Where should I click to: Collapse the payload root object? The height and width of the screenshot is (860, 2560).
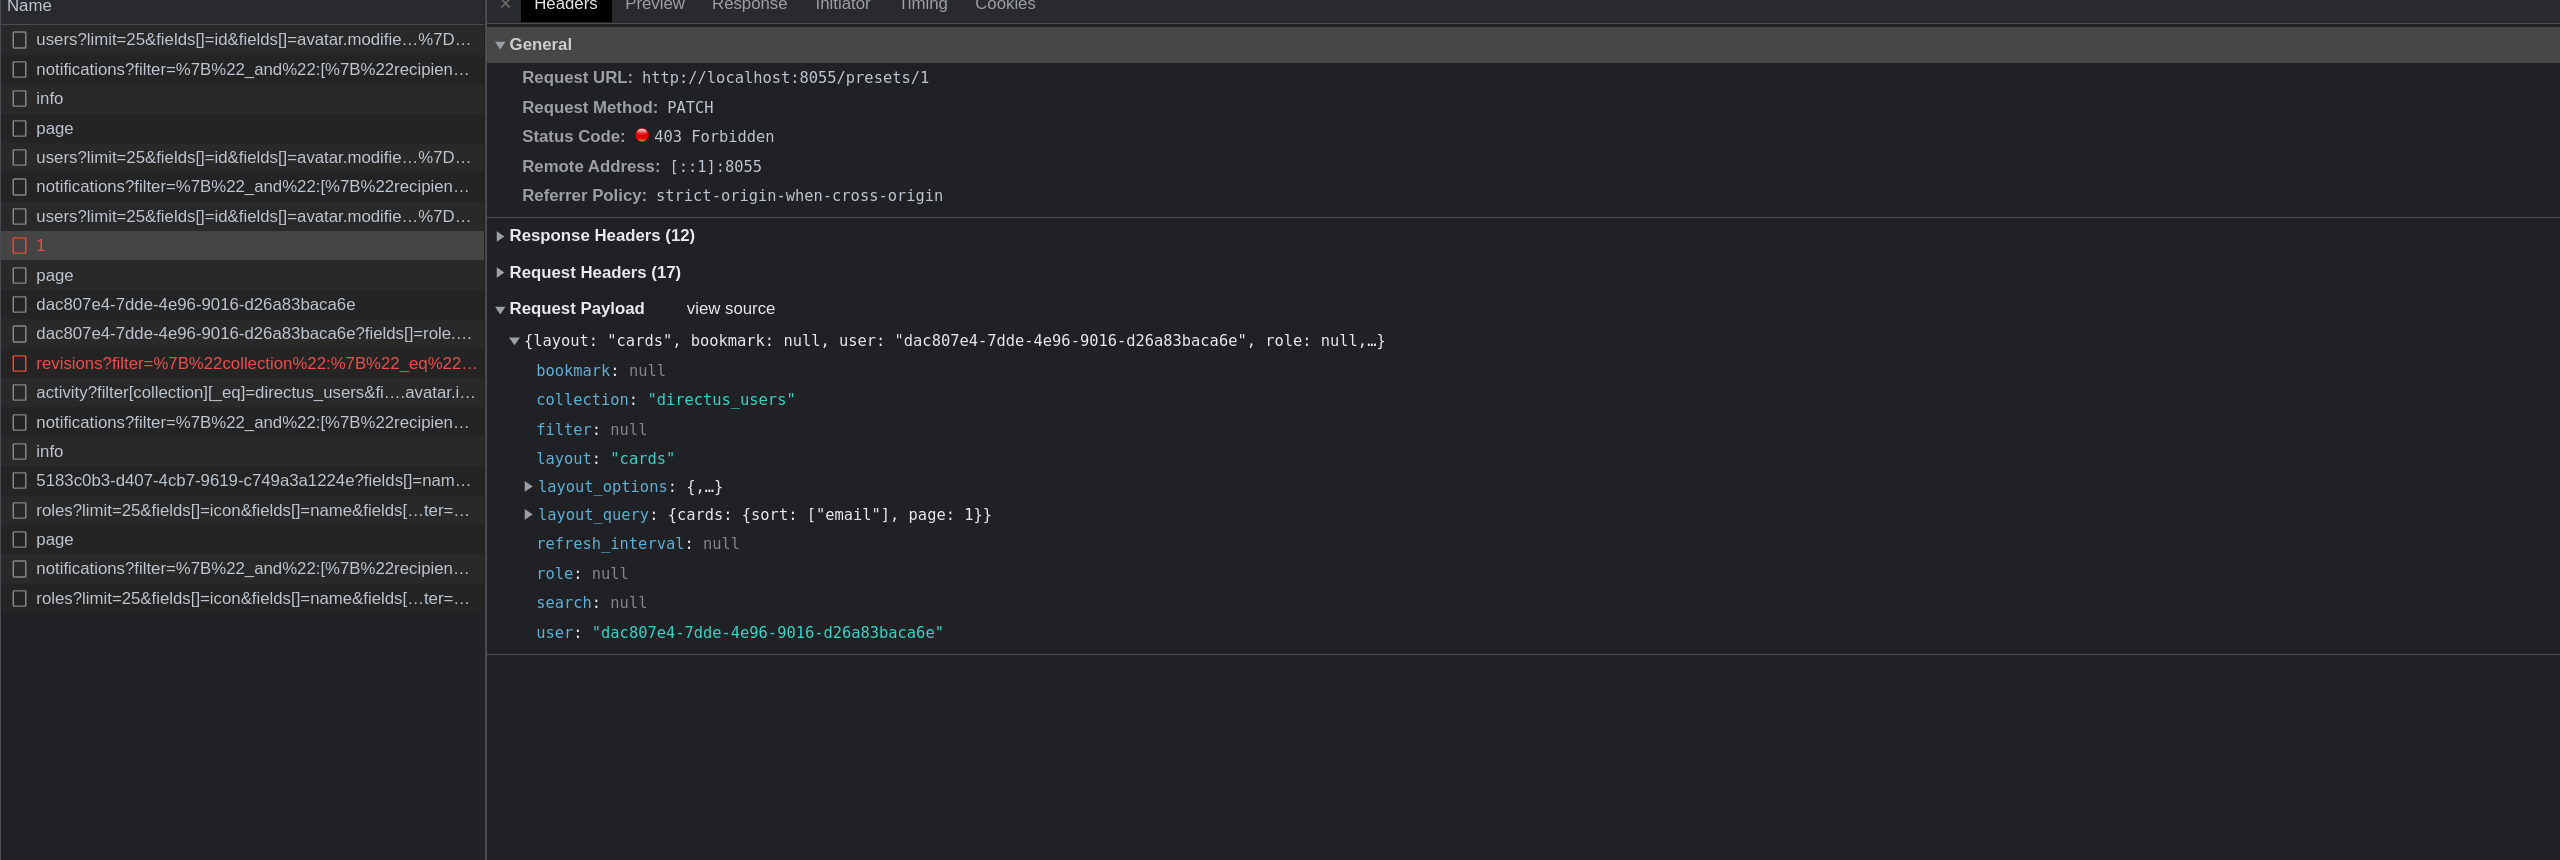(x=514, y=342)
